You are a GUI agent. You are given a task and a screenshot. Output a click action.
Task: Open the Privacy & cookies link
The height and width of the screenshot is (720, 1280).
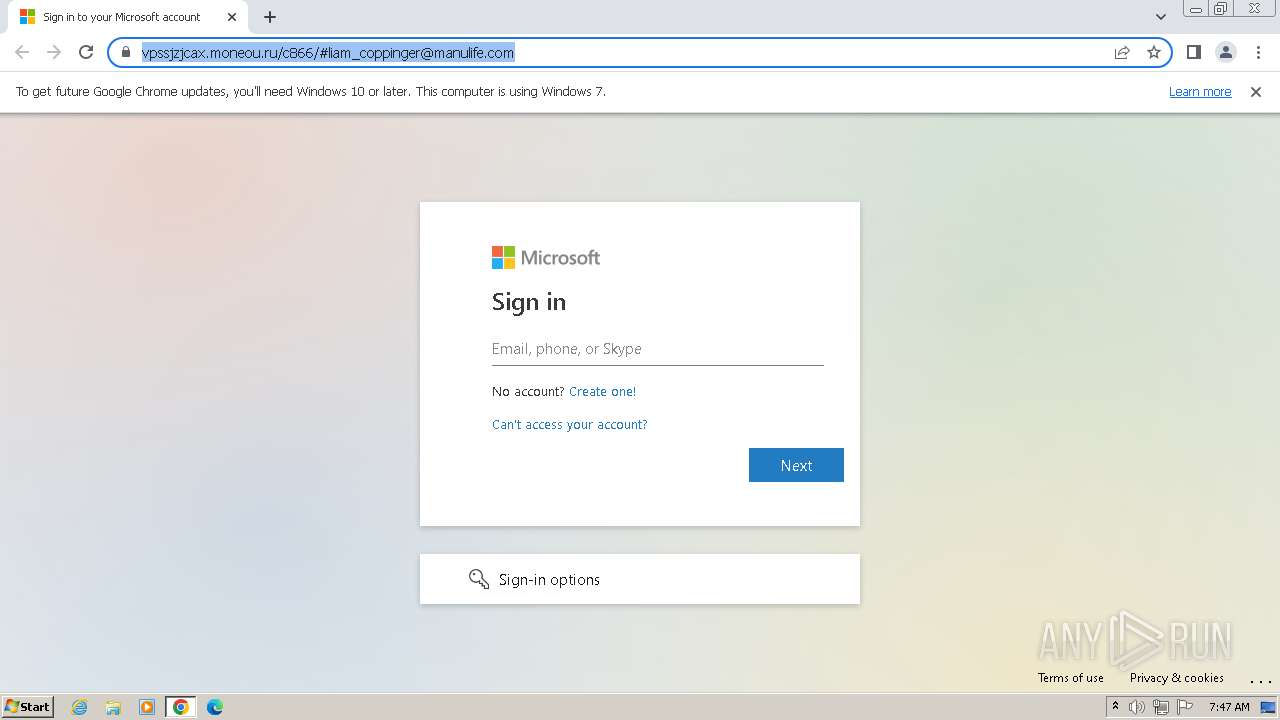1176,677
